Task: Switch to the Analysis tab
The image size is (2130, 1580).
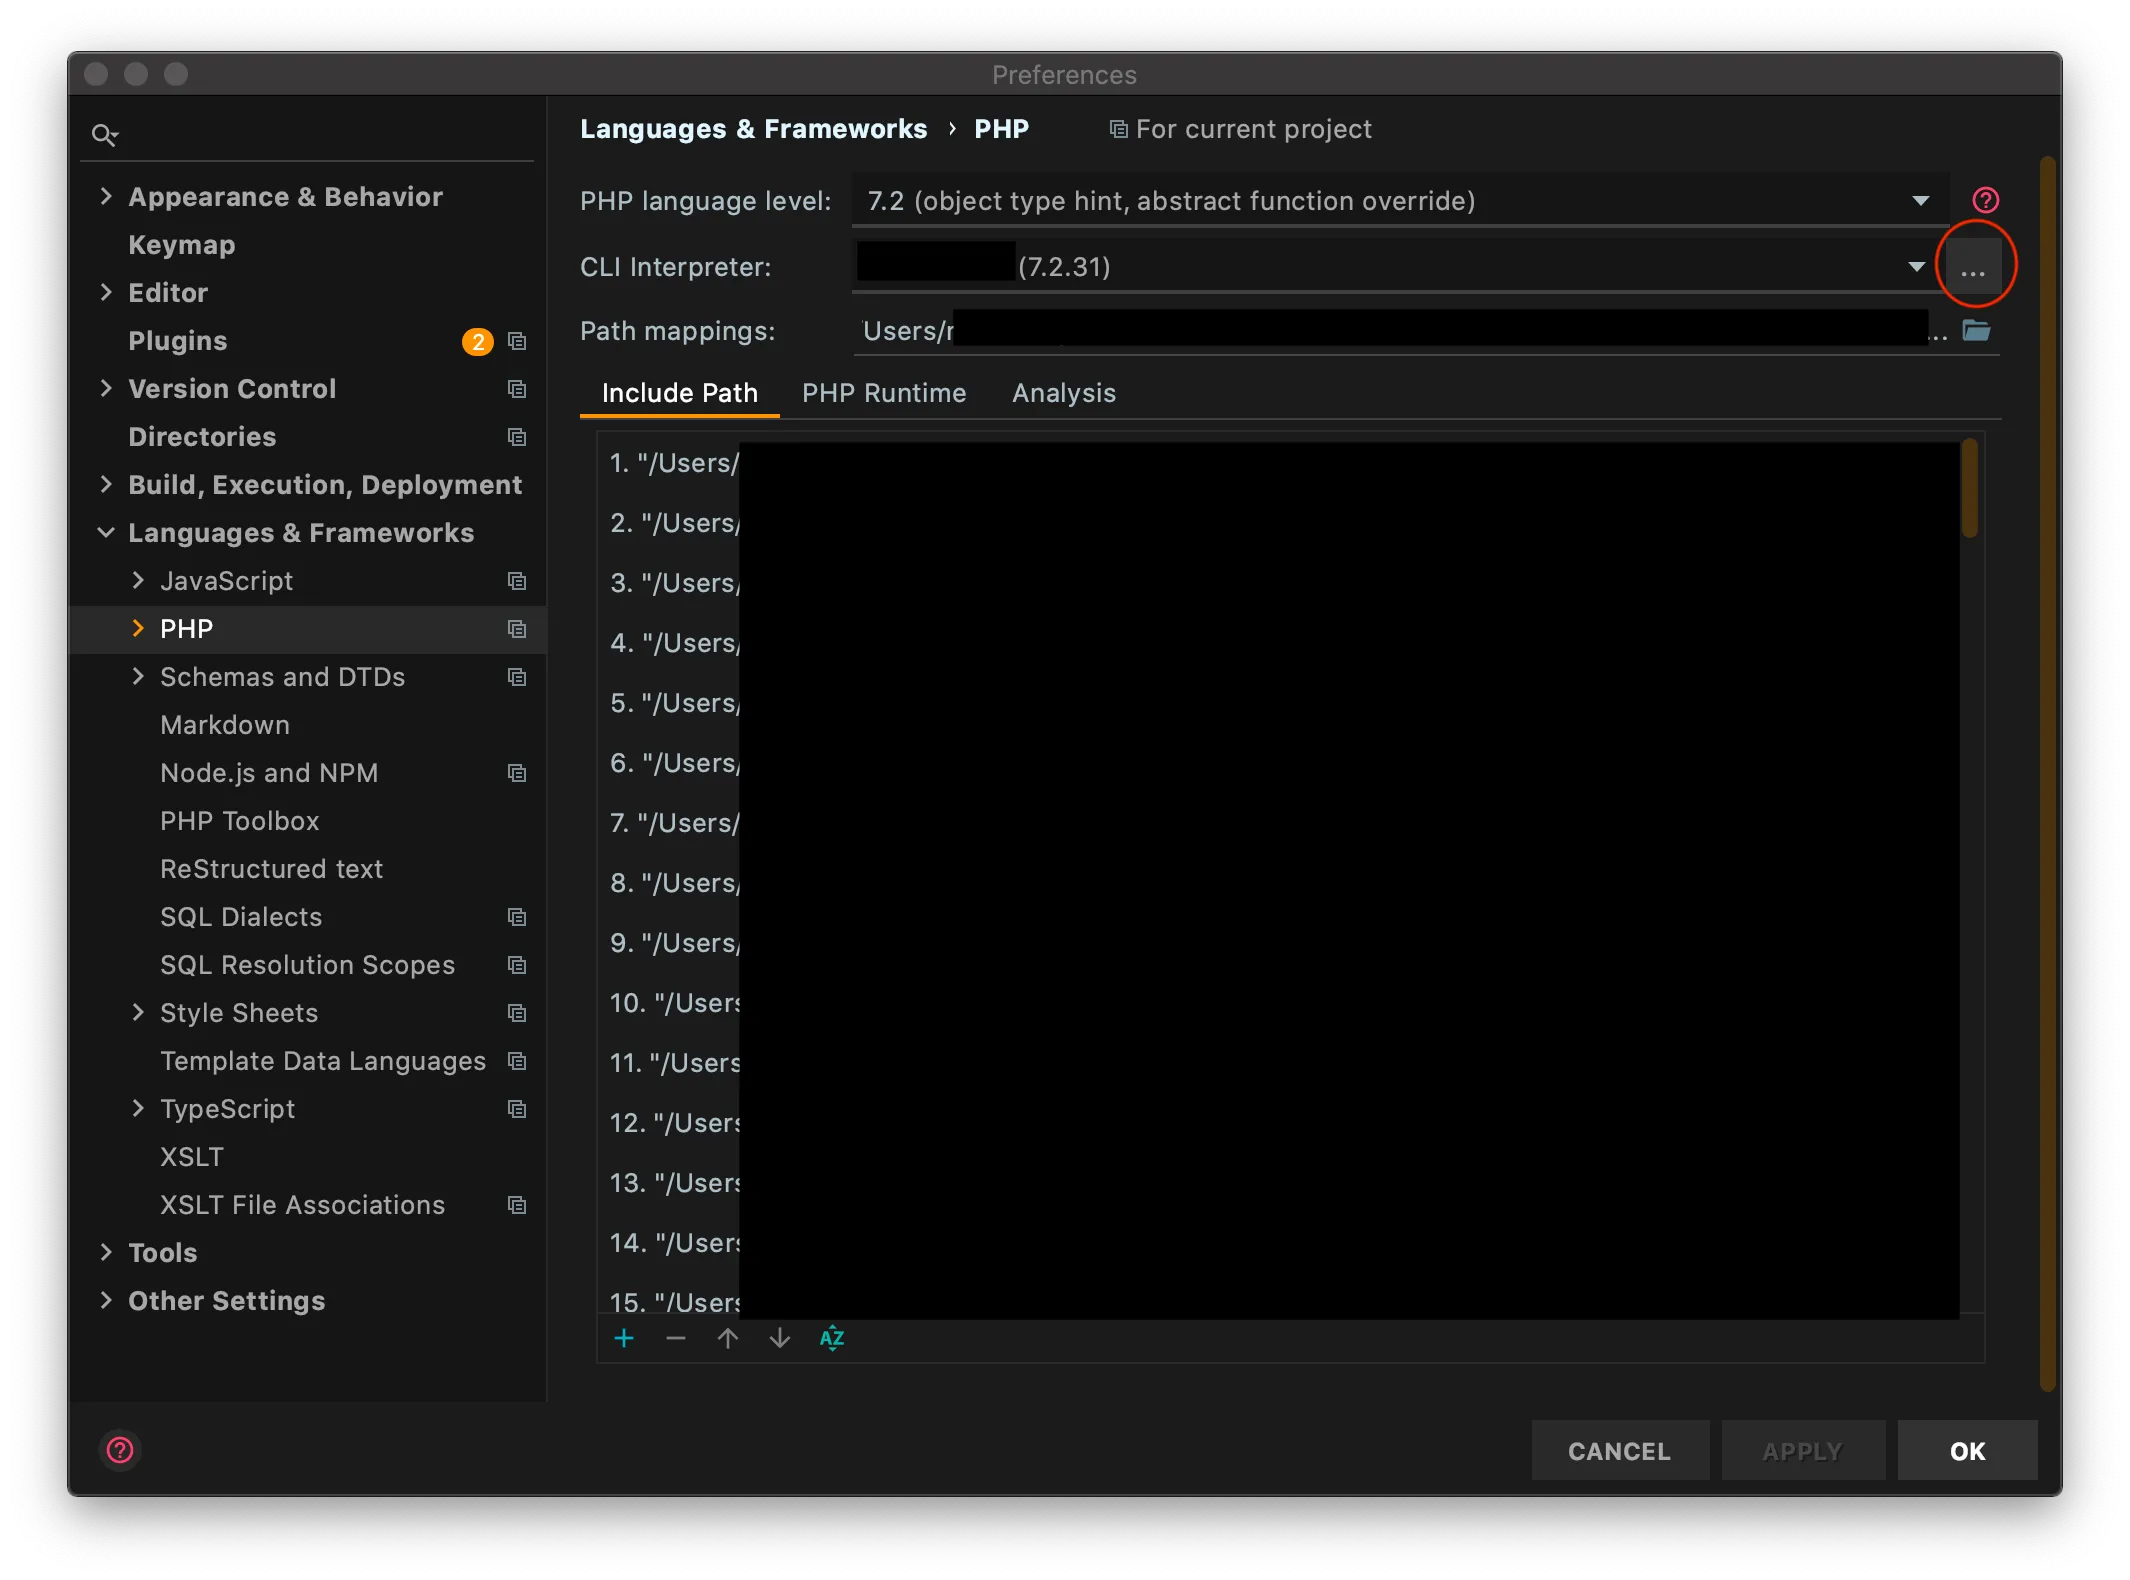Action: click(1063, 393)
